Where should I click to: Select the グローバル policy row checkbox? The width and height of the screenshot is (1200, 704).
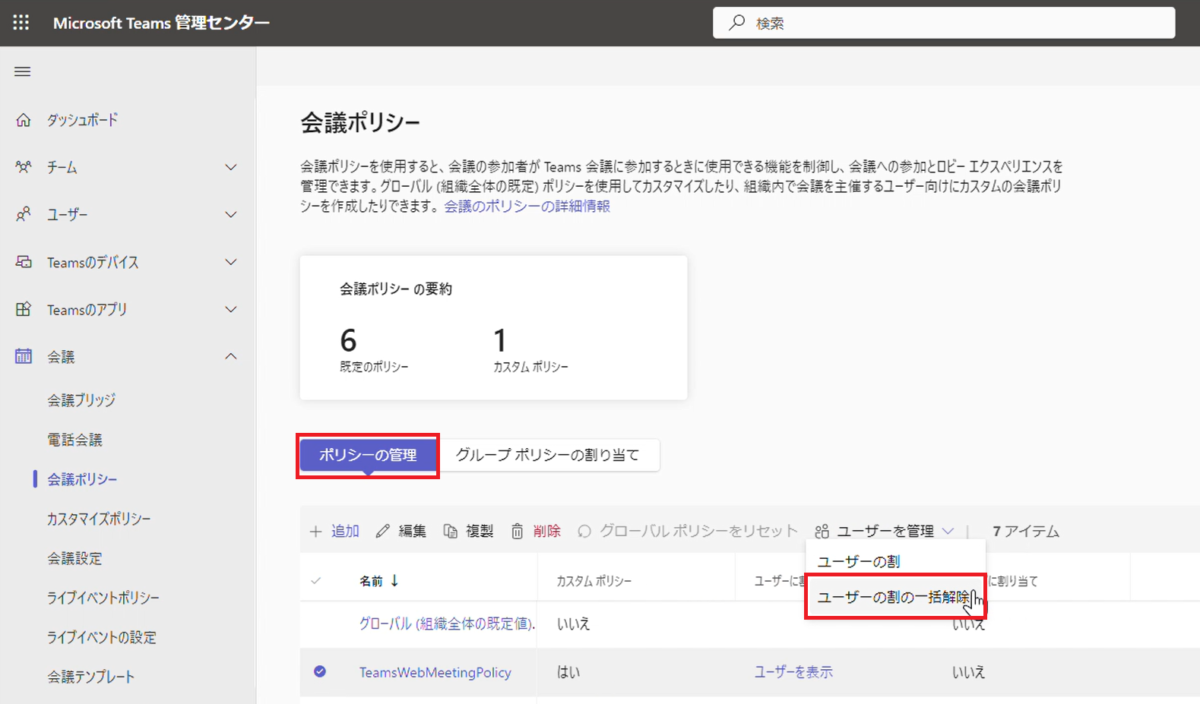[x=318, y=621]
